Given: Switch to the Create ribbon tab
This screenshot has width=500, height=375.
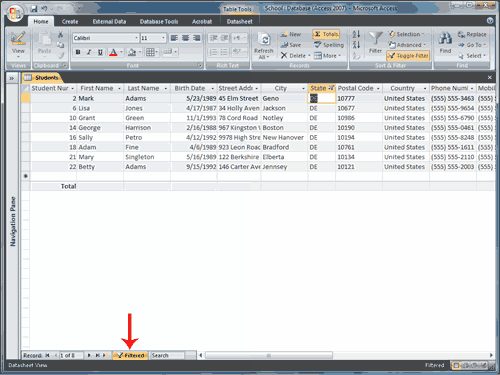Looking at the screenshot, I should (x=70, y=22).
